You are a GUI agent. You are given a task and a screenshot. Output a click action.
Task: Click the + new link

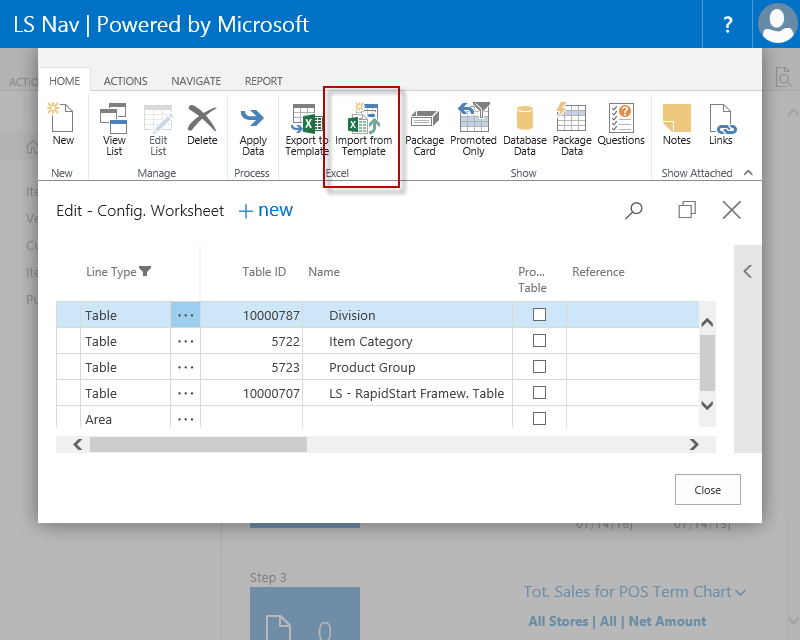coord(265,210)
